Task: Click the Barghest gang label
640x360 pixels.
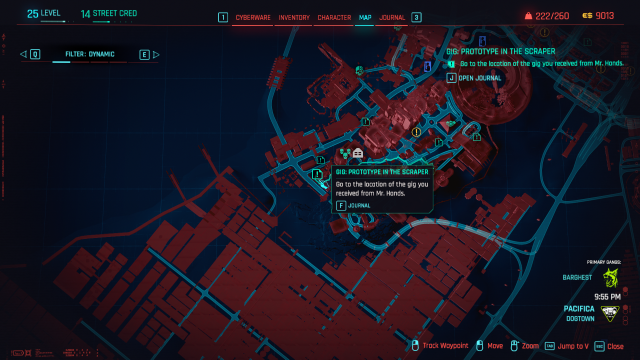Action: (577, 278)
